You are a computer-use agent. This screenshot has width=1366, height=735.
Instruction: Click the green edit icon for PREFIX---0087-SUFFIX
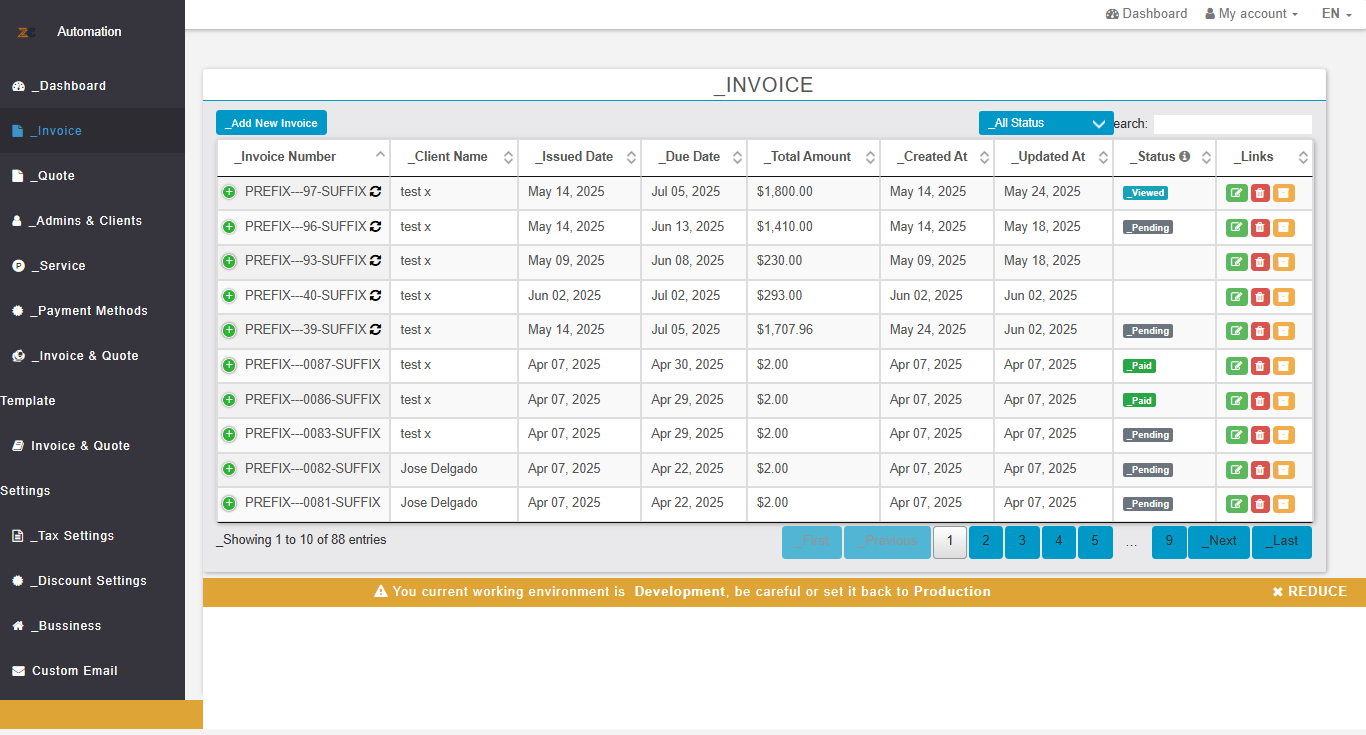pos(1237,366)
